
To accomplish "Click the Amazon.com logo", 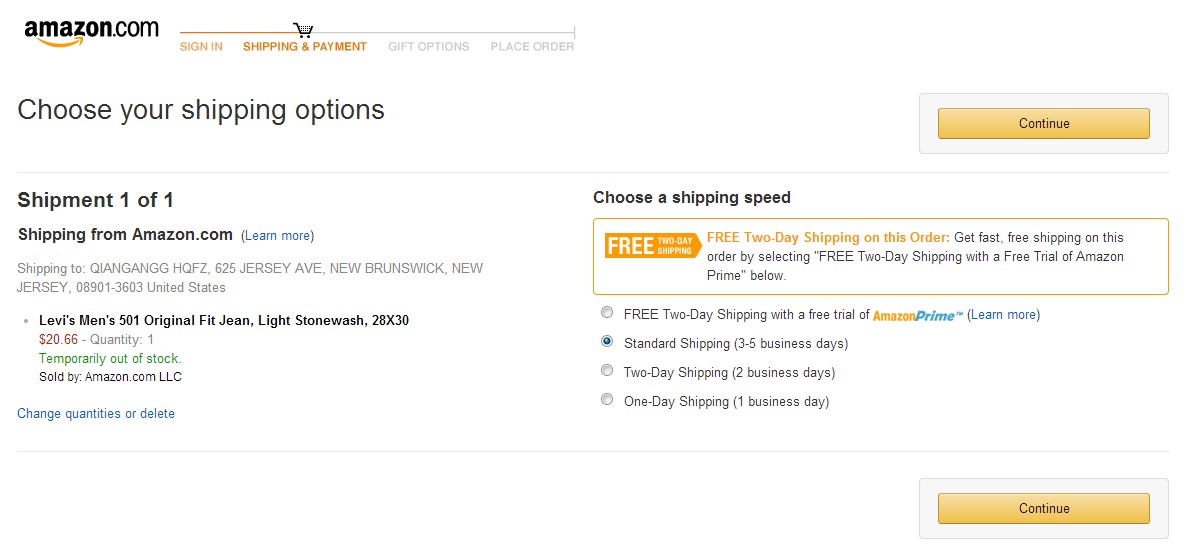I will click(x=91, y=31).
